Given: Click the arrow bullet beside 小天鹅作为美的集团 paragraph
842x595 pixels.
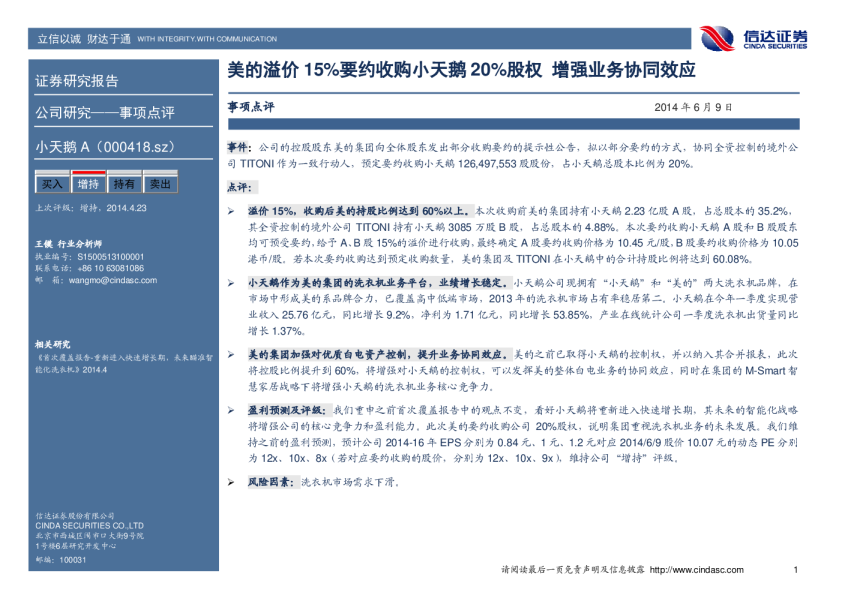Looking at the screenshot, I should coord(231,283).
